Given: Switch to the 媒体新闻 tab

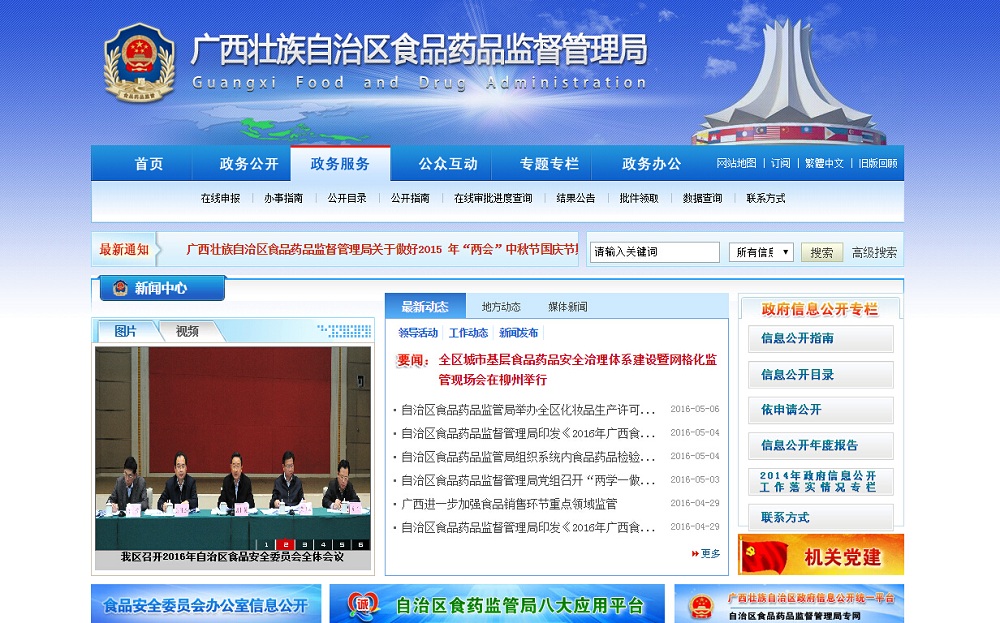Looking at the screenshot, I should point(568,307).
